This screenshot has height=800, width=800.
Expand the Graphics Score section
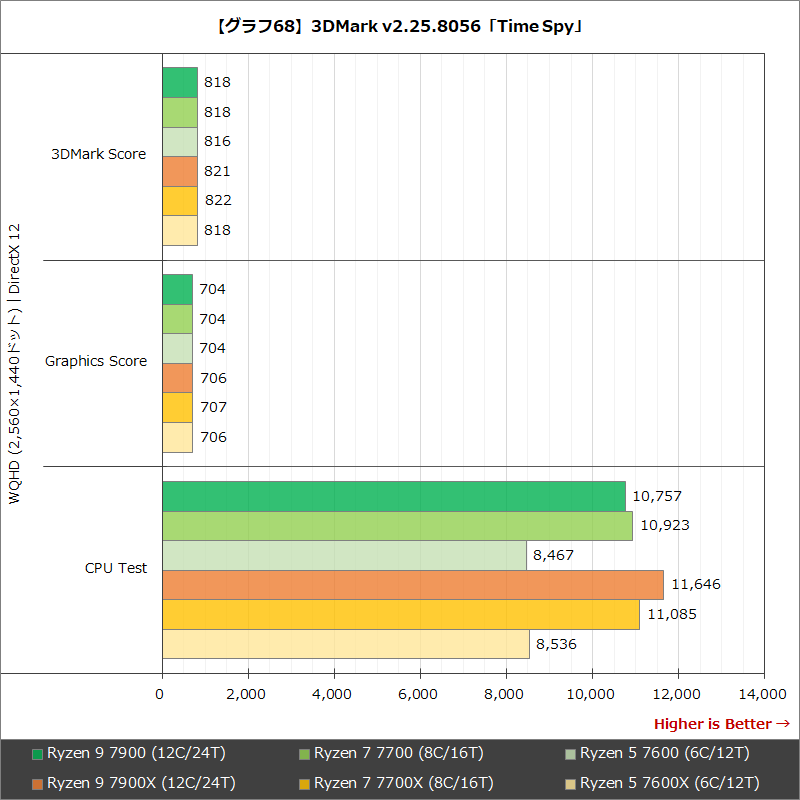[x=96, y=361]
